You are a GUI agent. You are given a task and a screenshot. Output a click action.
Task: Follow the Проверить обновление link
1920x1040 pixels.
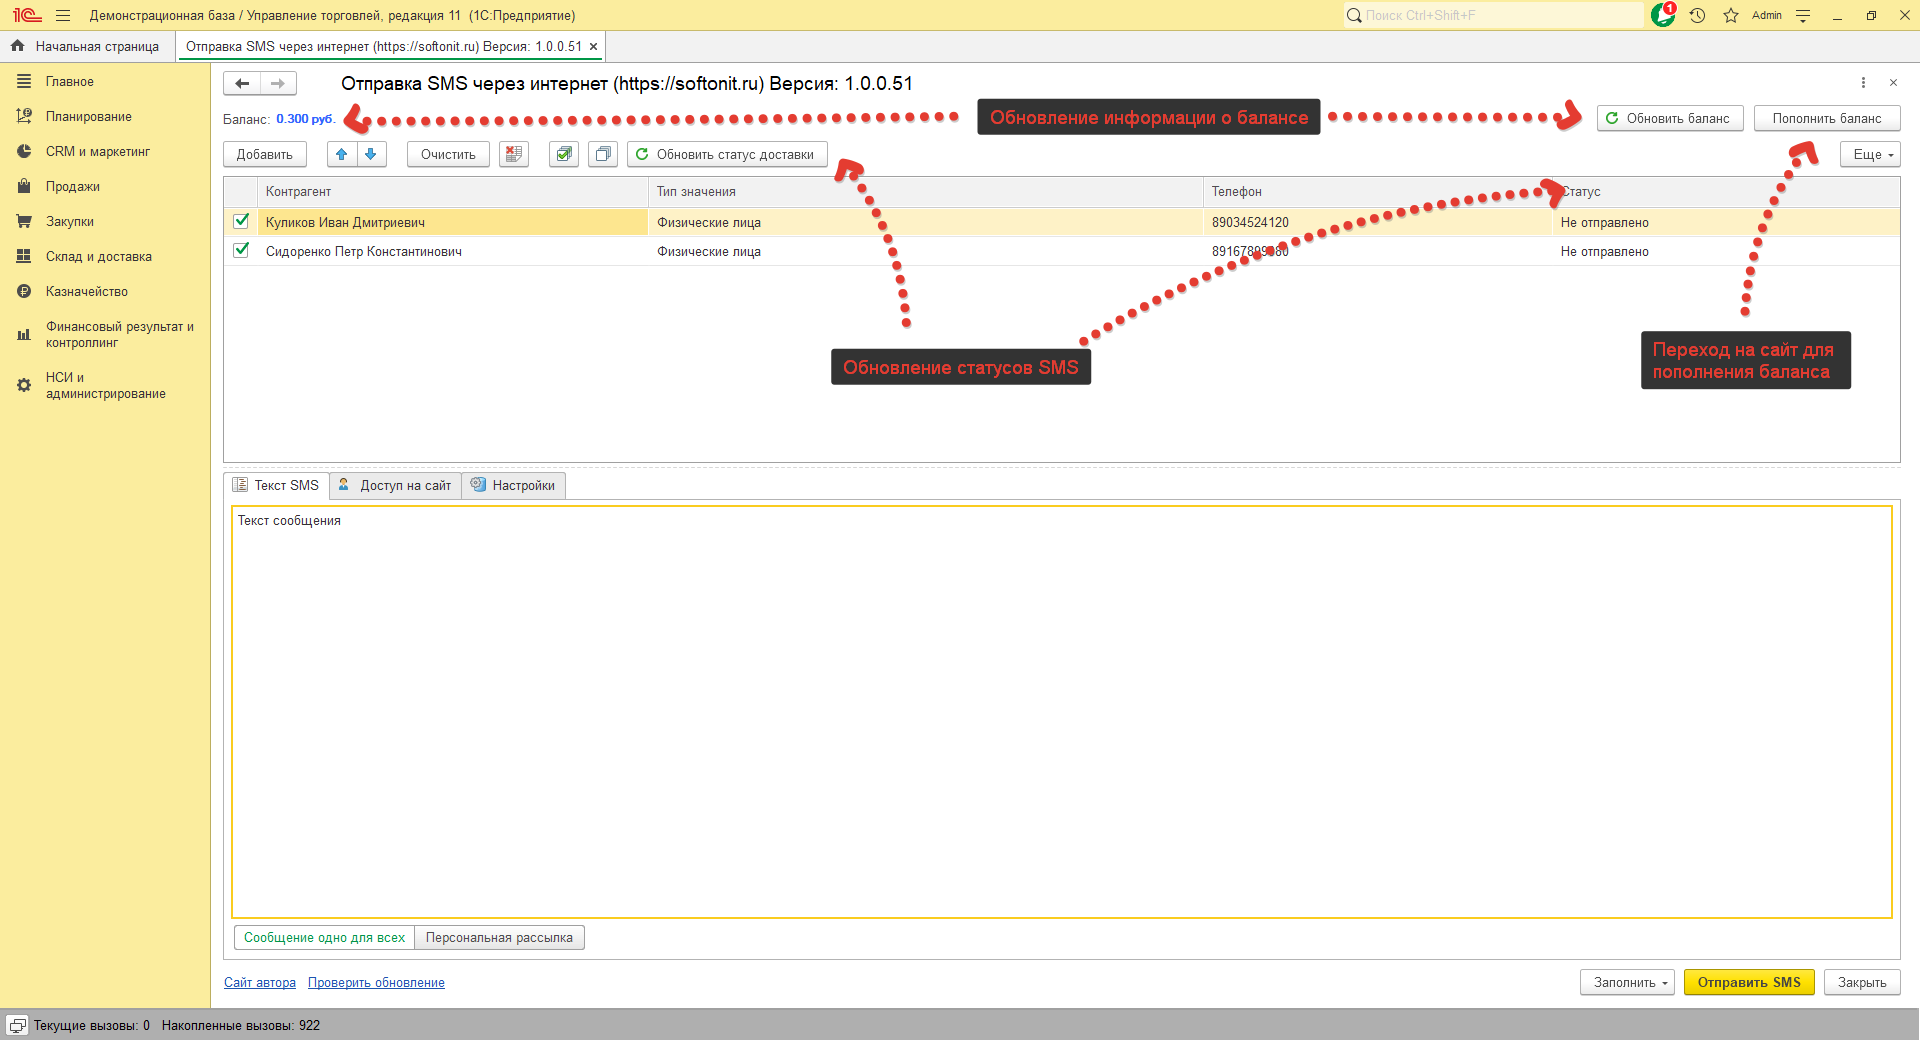click(376, 982)
